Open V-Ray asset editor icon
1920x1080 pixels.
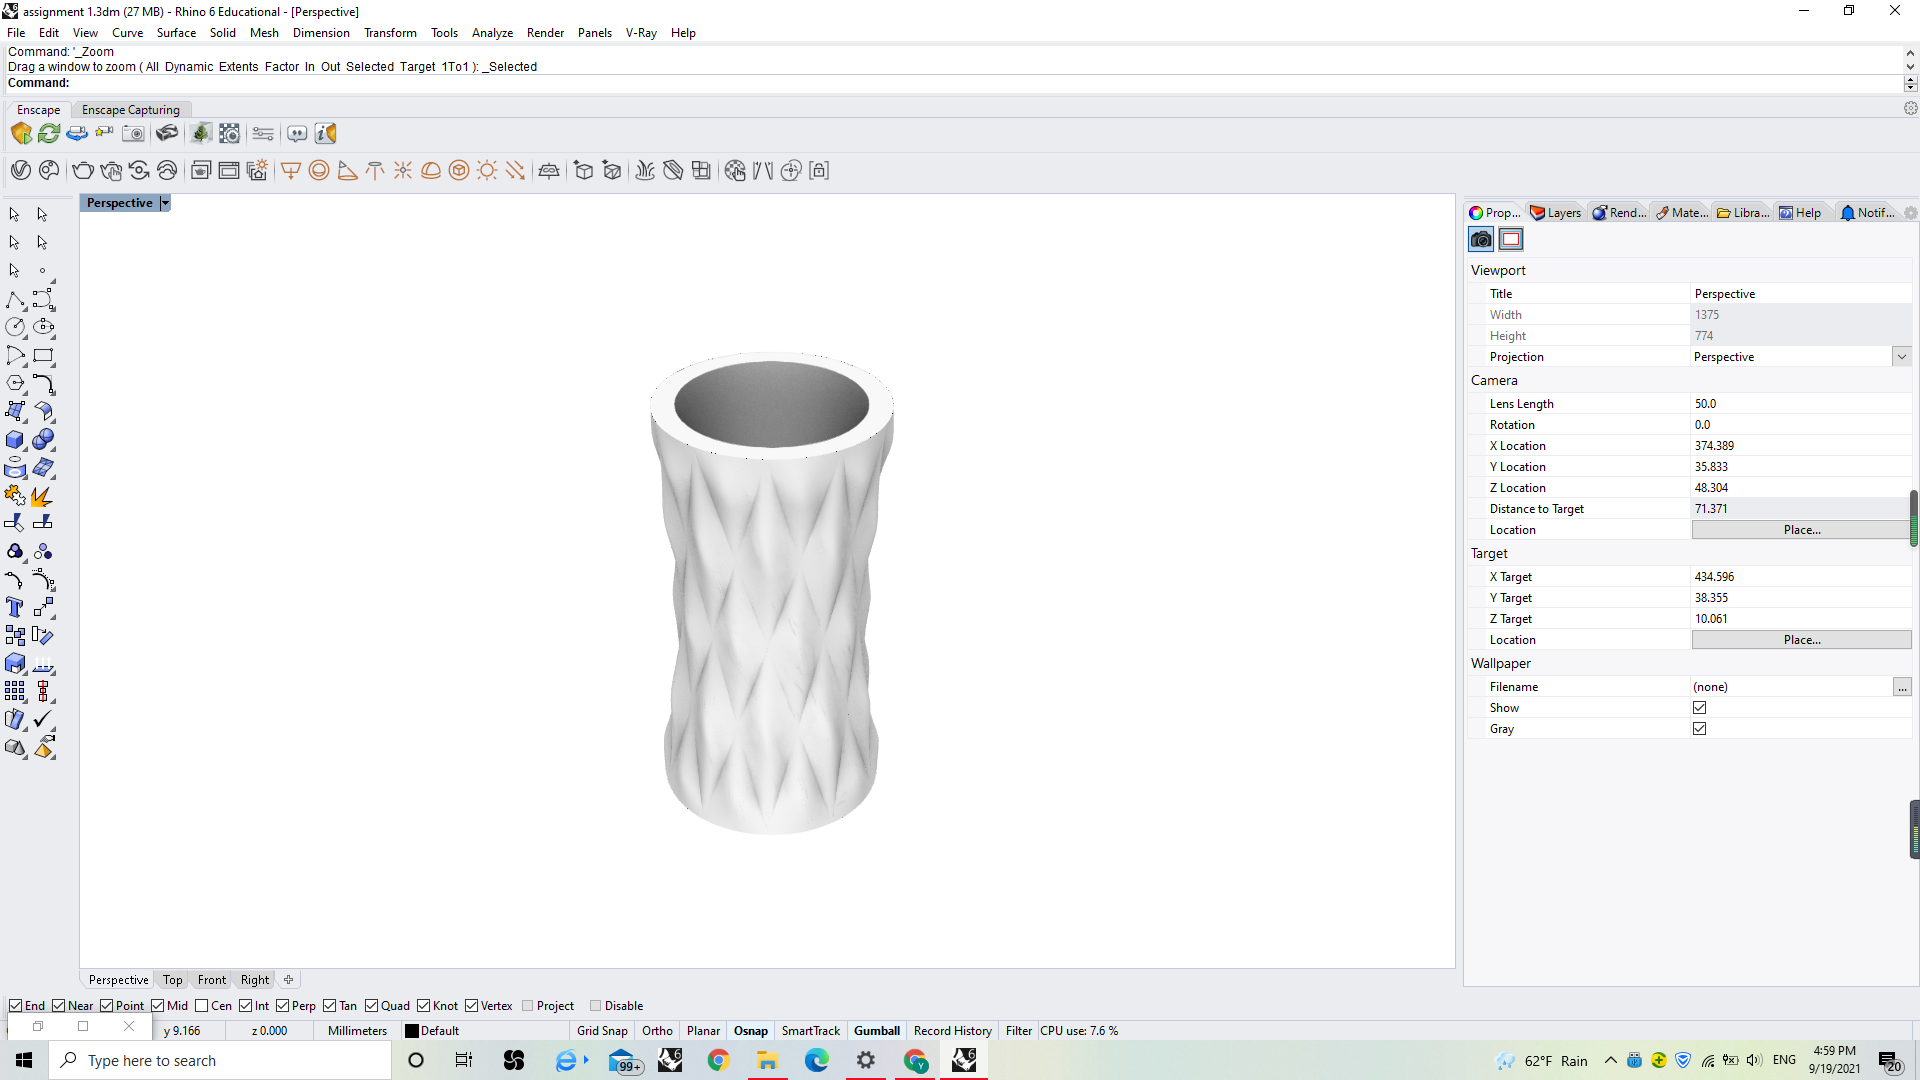pos(21,171)
